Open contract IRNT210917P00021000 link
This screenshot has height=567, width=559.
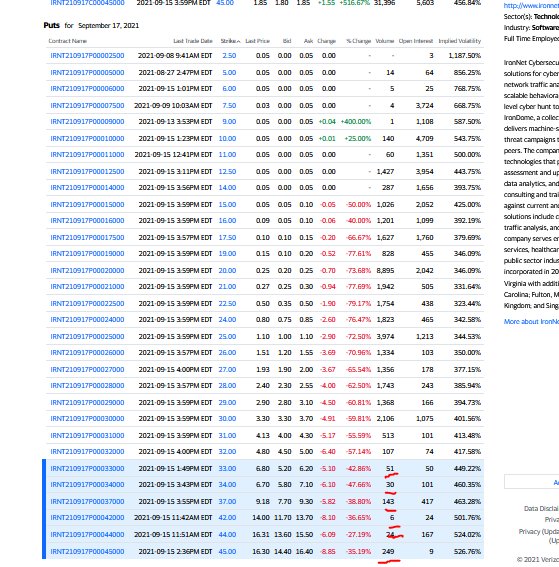tap(87, 286)
